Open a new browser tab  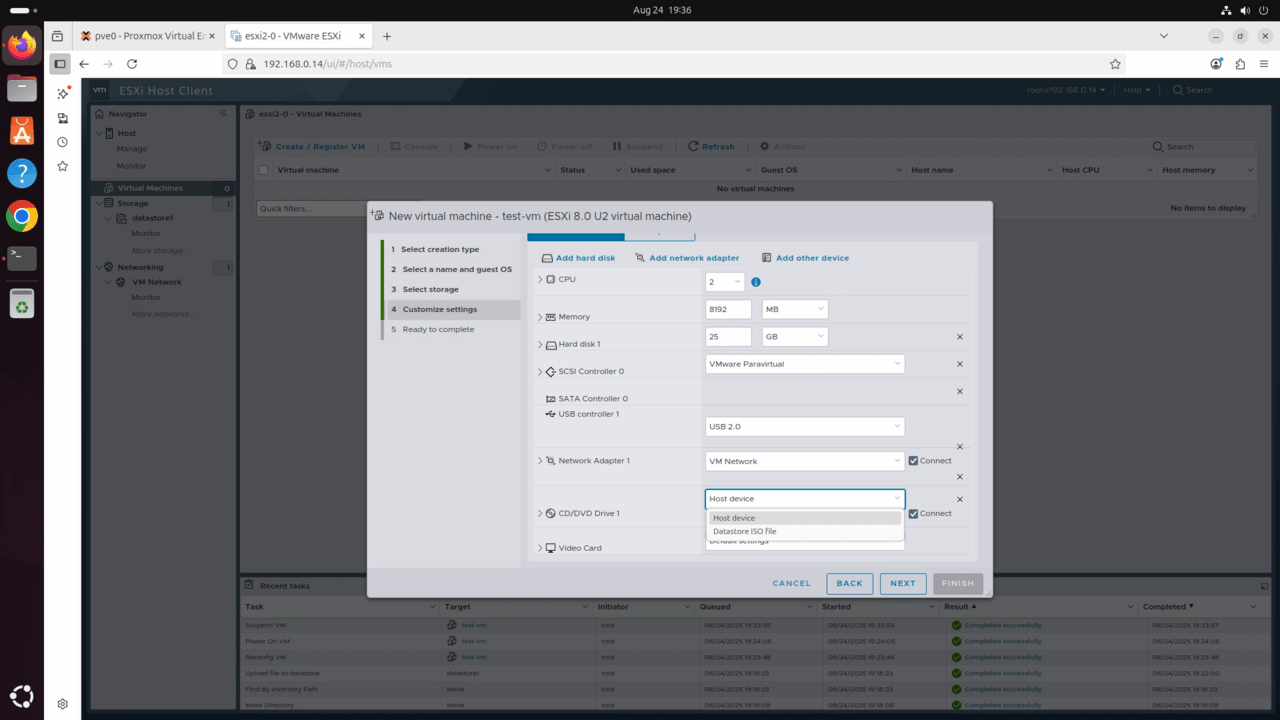(387, 36)
